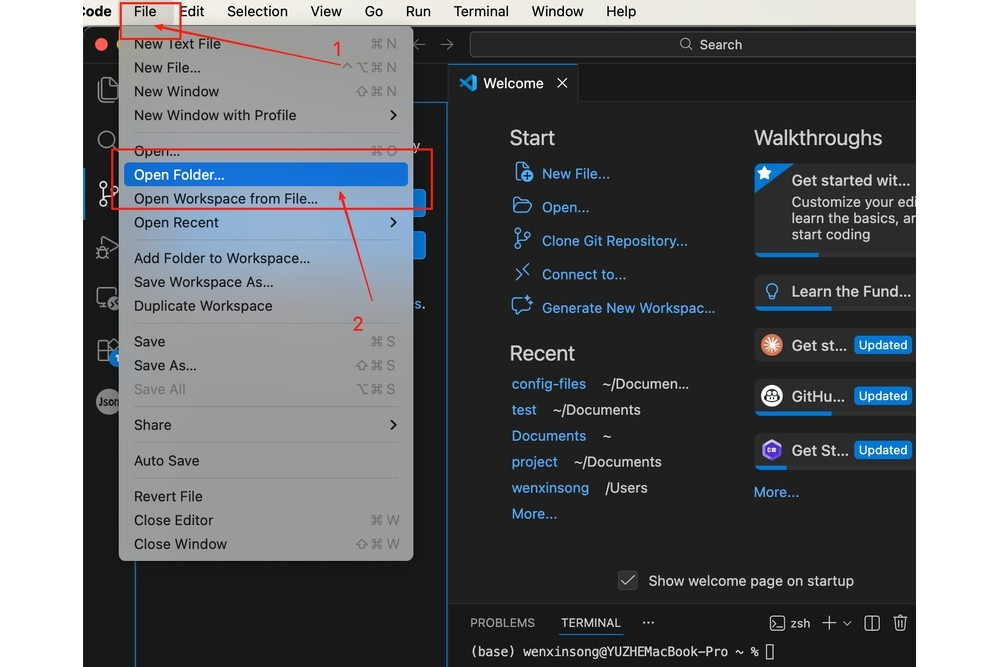Click the Run and Debug bug icon
Viewport: 1000px width, 667px height.
(107, 246)
